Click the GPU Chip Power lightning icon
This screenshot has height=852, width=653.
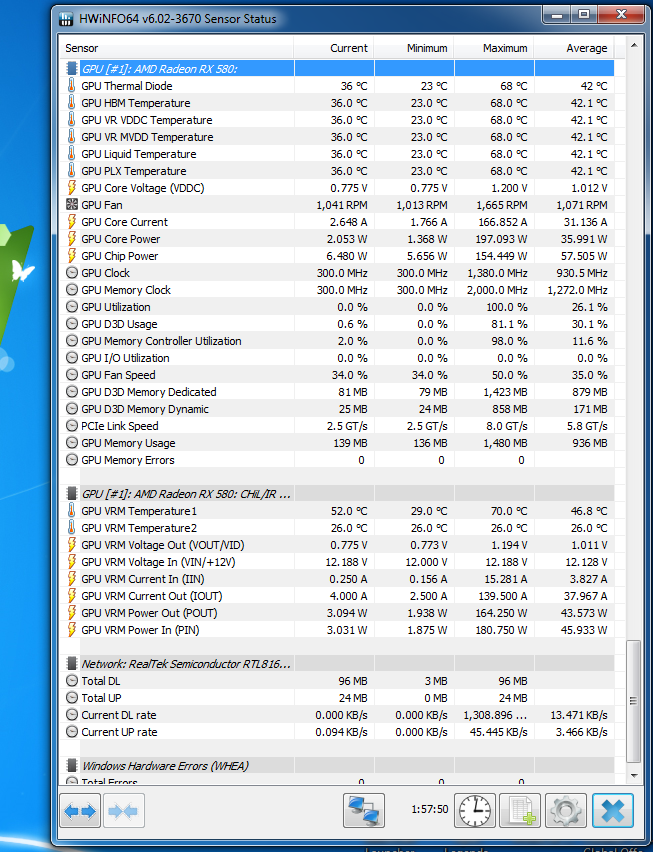[71, 255]
